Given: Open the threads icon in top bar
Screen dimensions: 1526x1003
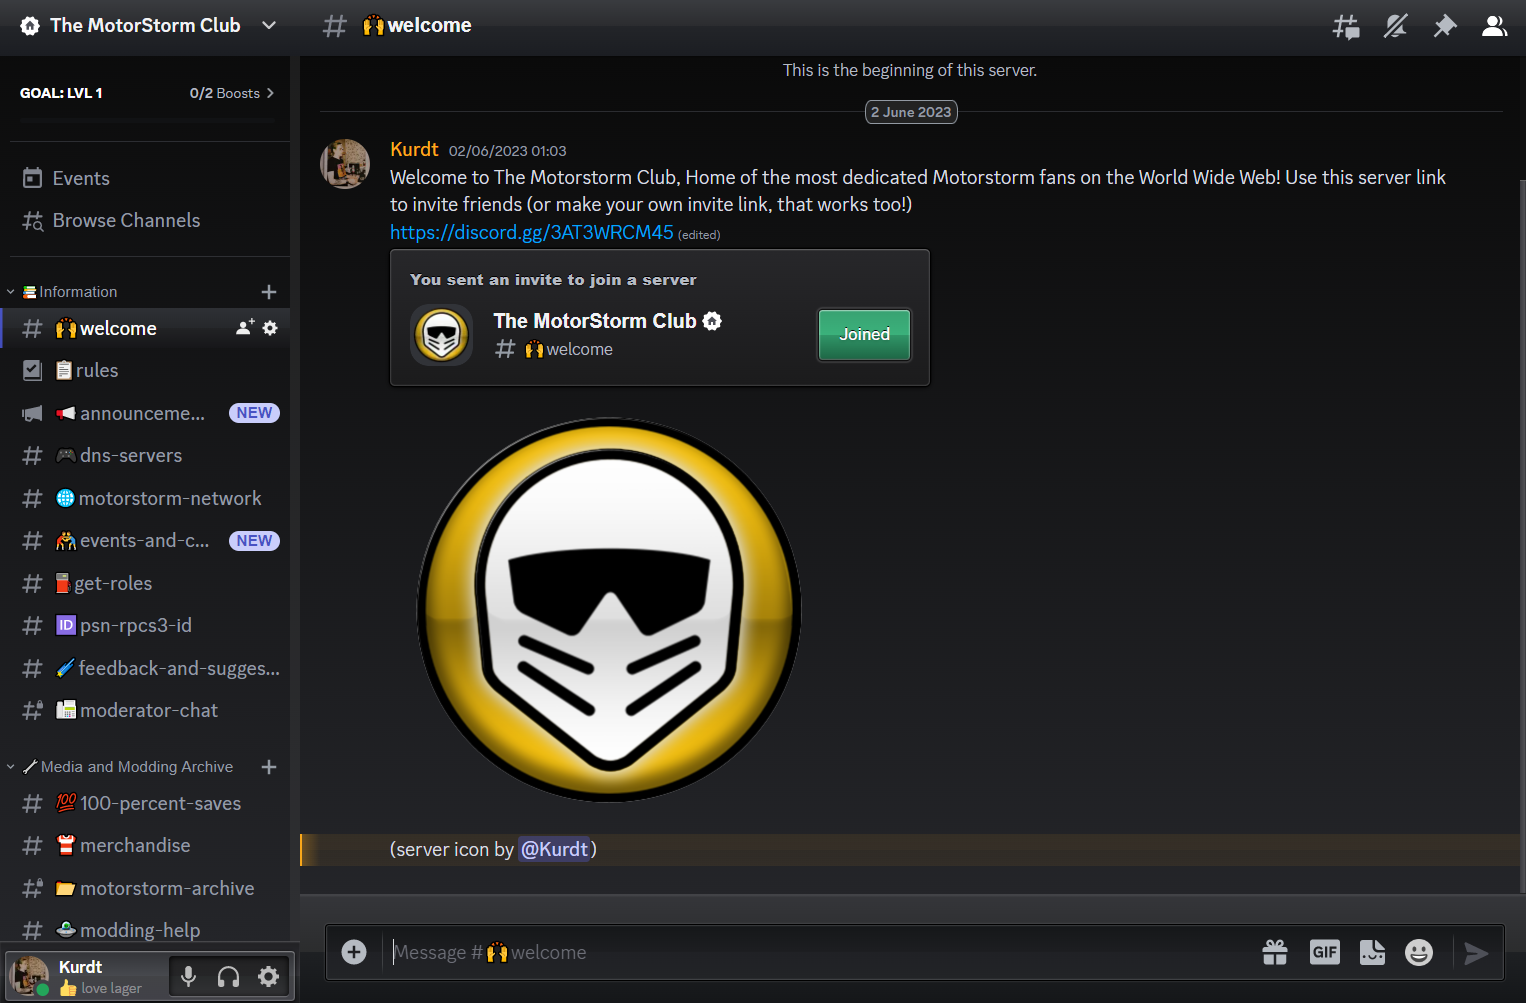Looking at the screenshot, I should click(1345, 25).
